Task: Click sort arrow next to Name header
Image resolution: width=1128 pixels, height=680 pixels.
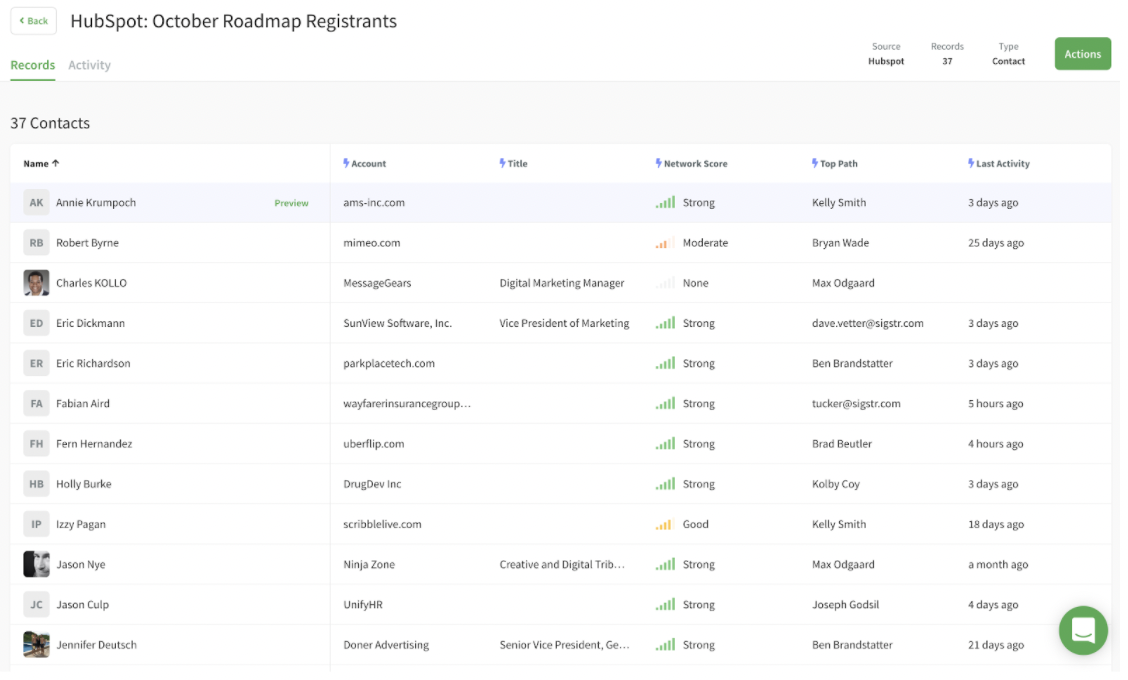Action: point(55,163)
